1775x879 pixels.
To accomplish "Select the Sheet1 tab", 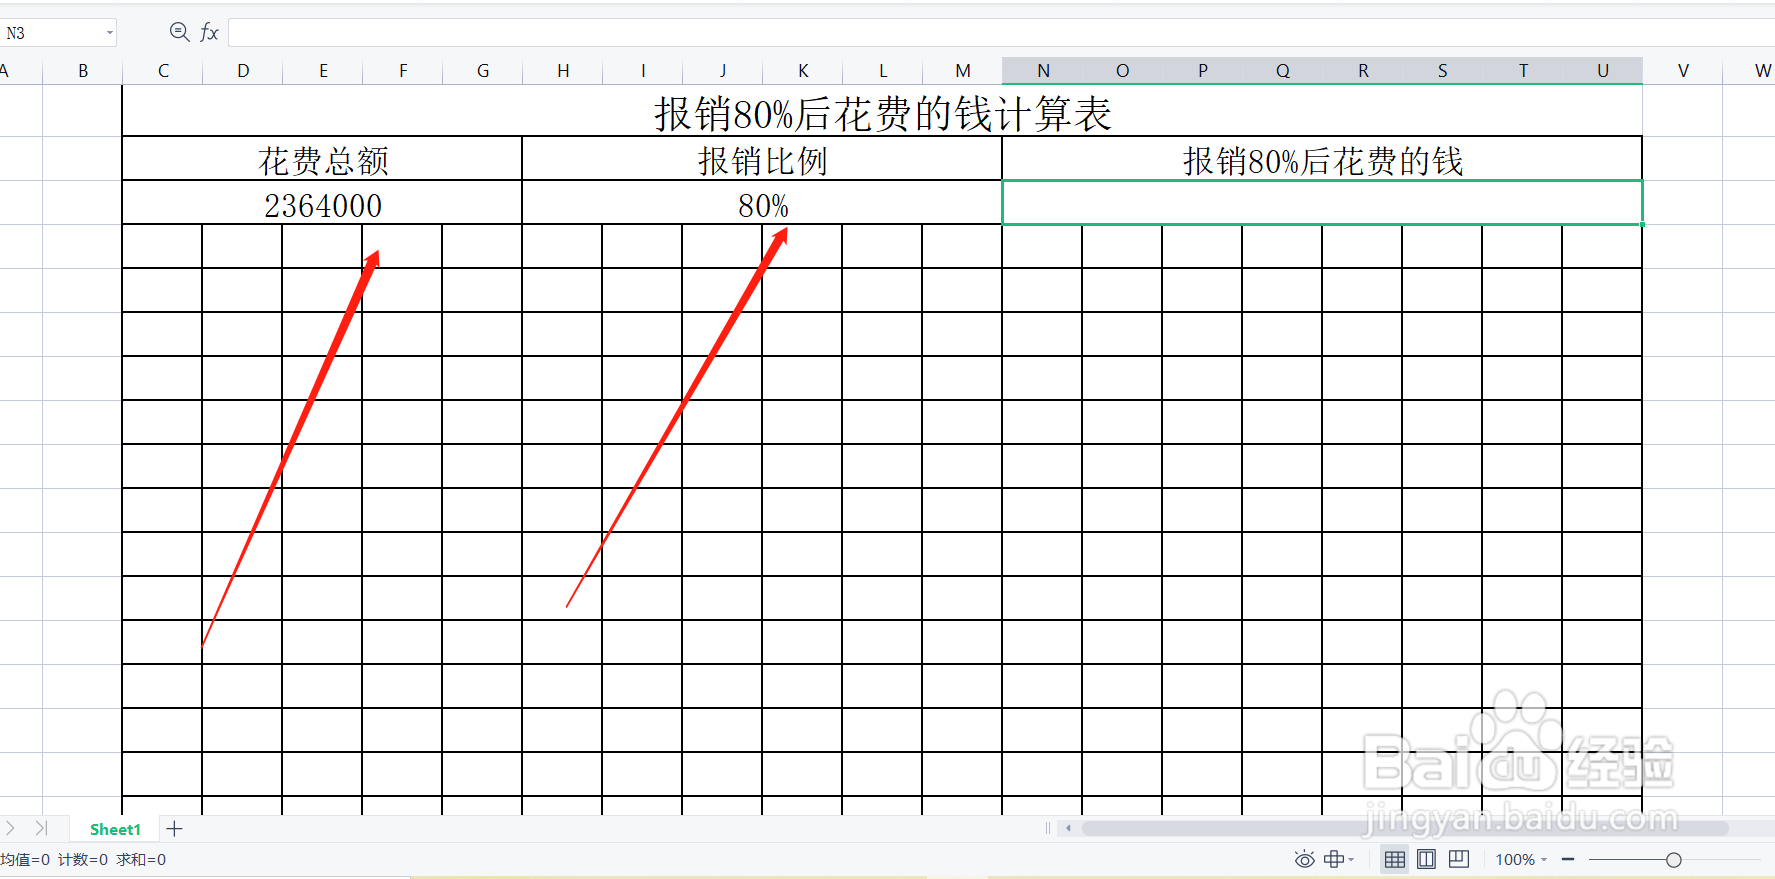I will [x=115, y=829].
